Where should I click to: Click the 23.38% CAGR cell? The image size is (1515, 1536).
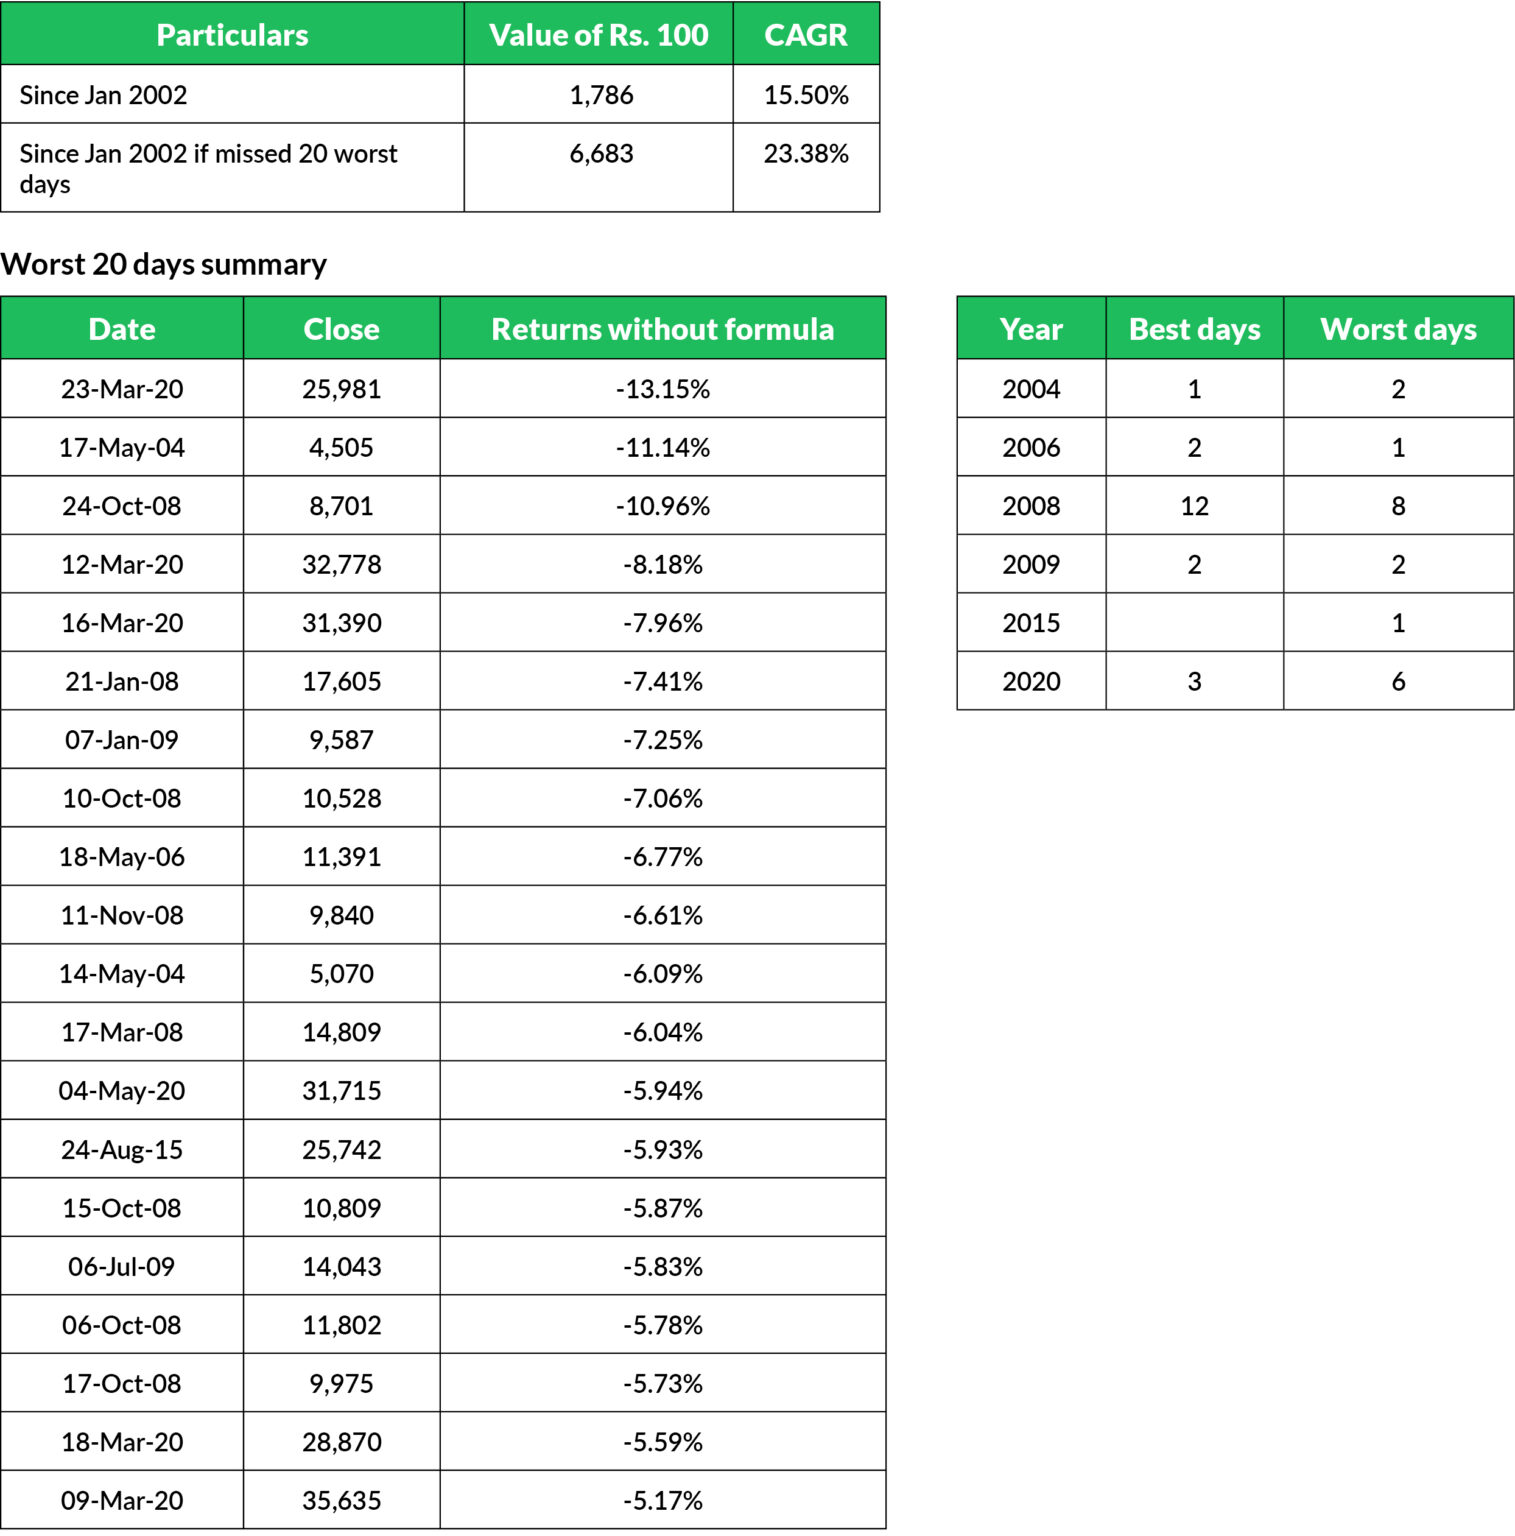(x=805, y=154)
